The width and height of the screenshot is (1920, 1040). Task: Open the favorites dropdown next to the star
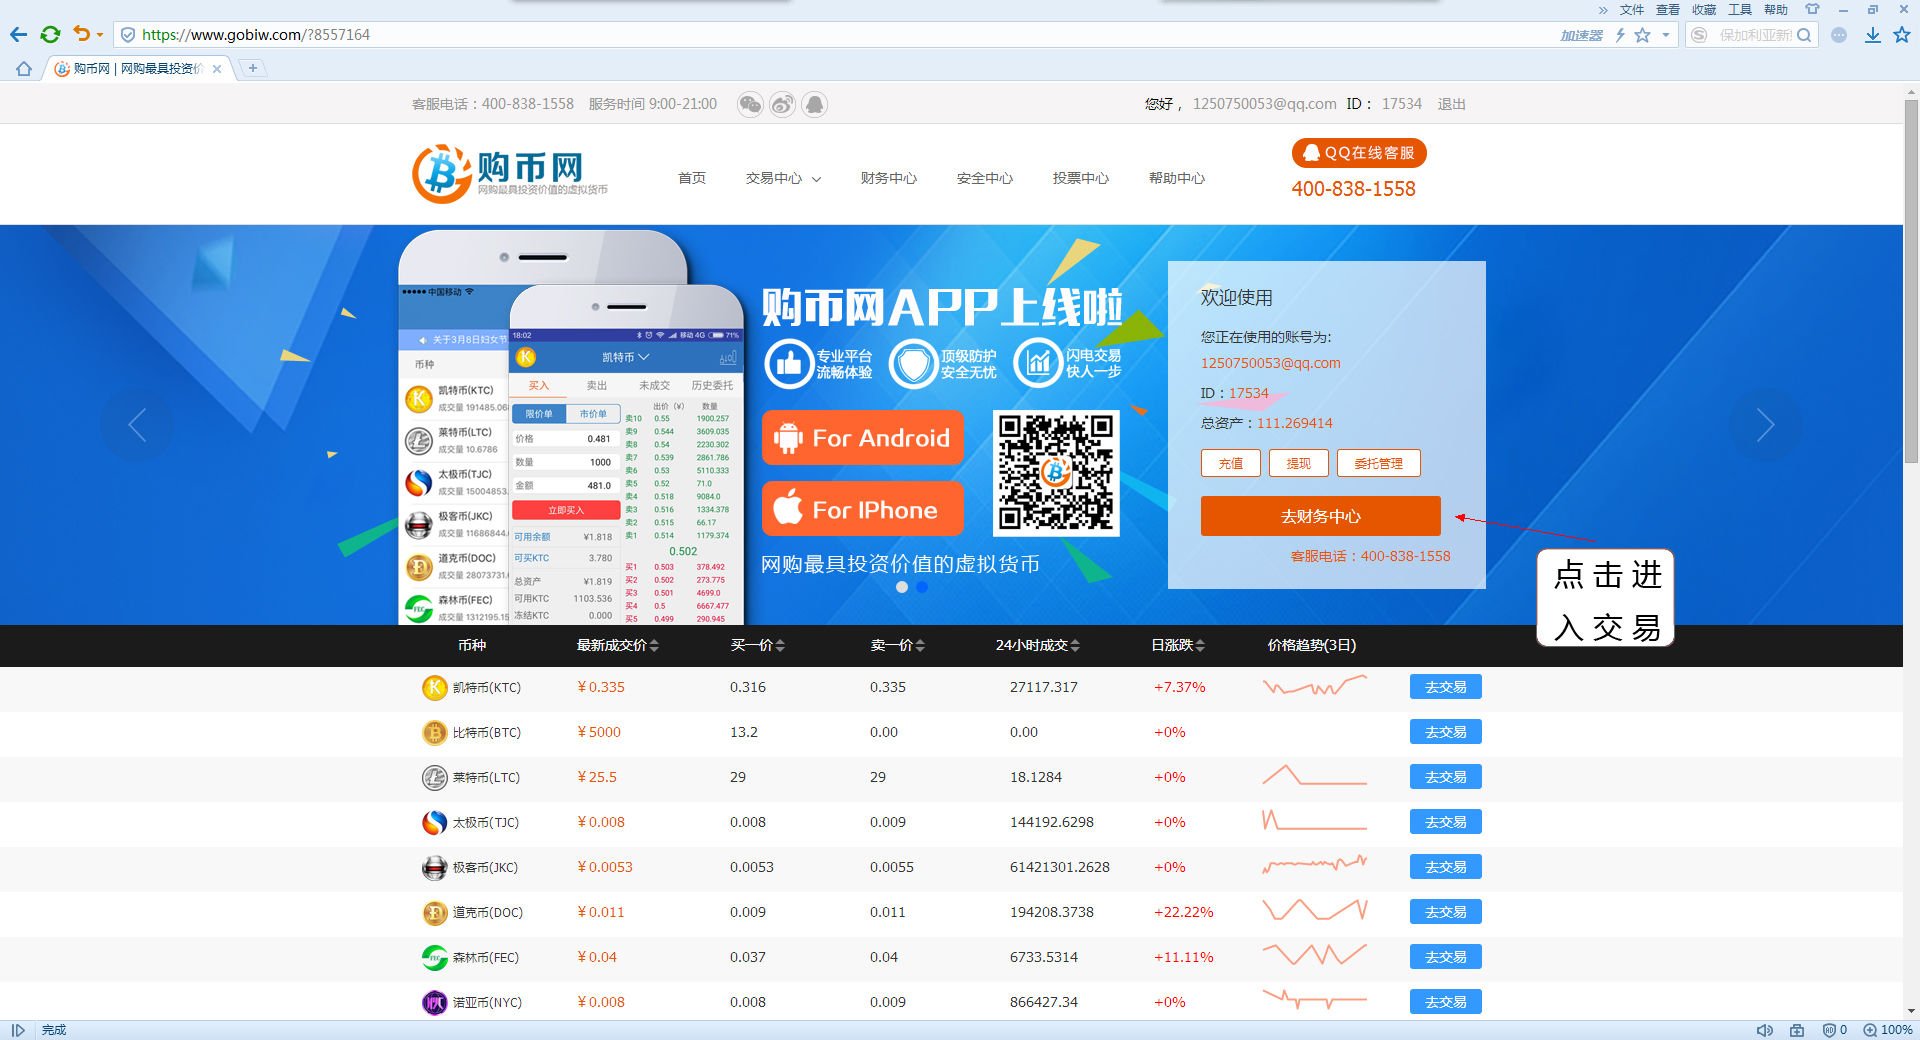coord(1664,34)
